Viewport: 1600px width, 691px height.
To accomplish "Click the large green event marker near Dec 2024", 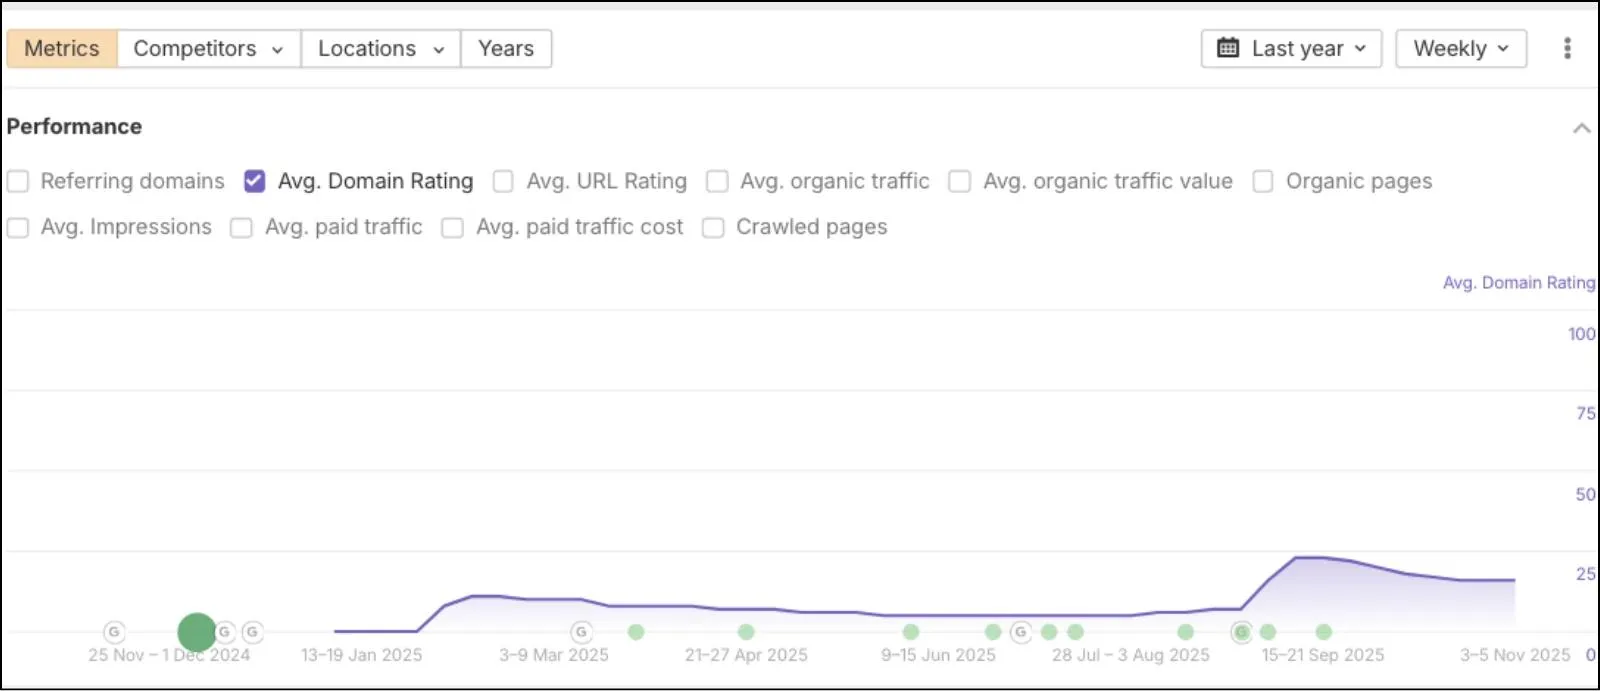I will (197, 632).
